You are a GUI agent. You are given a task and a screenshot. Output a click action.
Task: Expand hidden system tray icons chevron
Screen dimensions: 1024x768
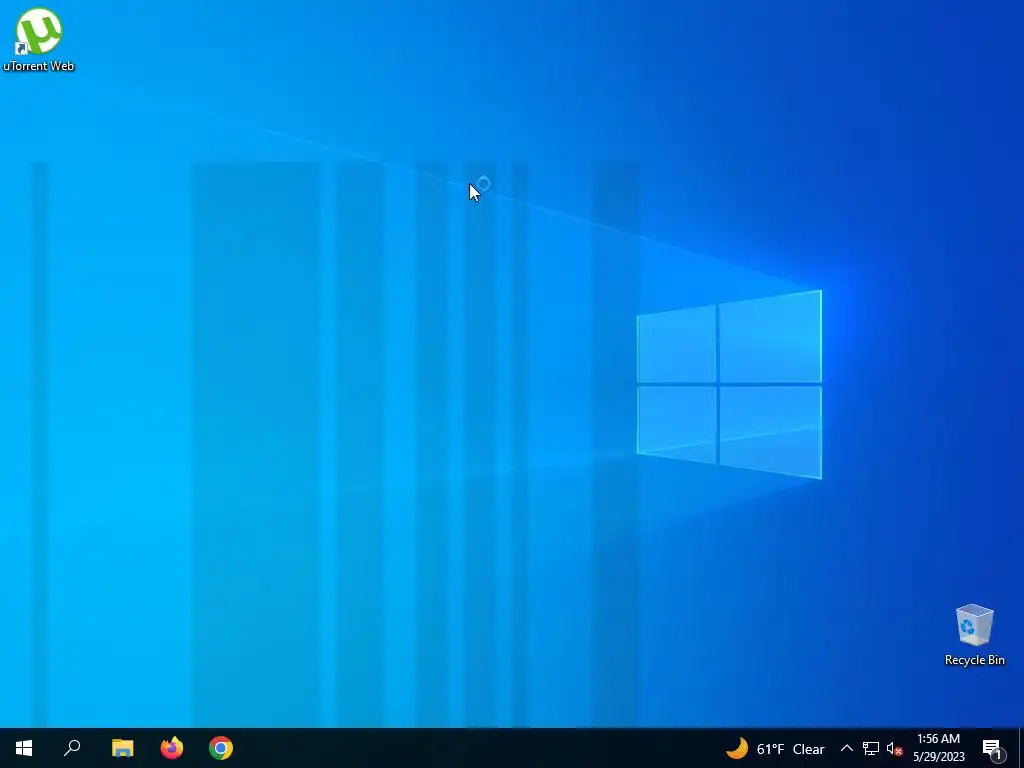[x=846, y=748]
